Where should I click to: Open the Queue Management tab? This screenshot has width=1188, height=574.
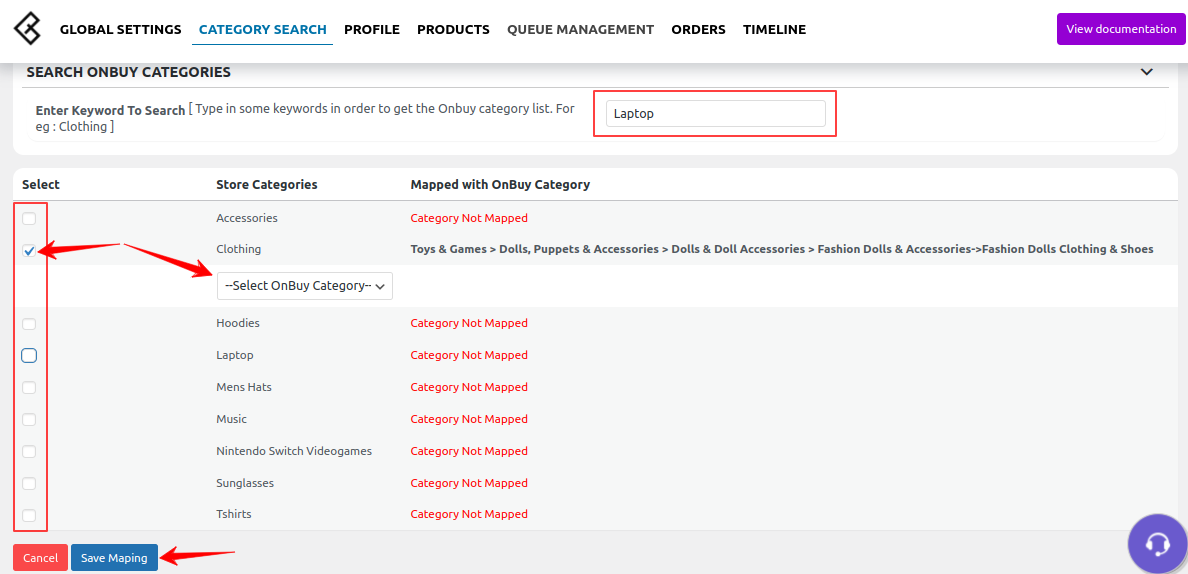pyautogui.click(x=580, y=30)
